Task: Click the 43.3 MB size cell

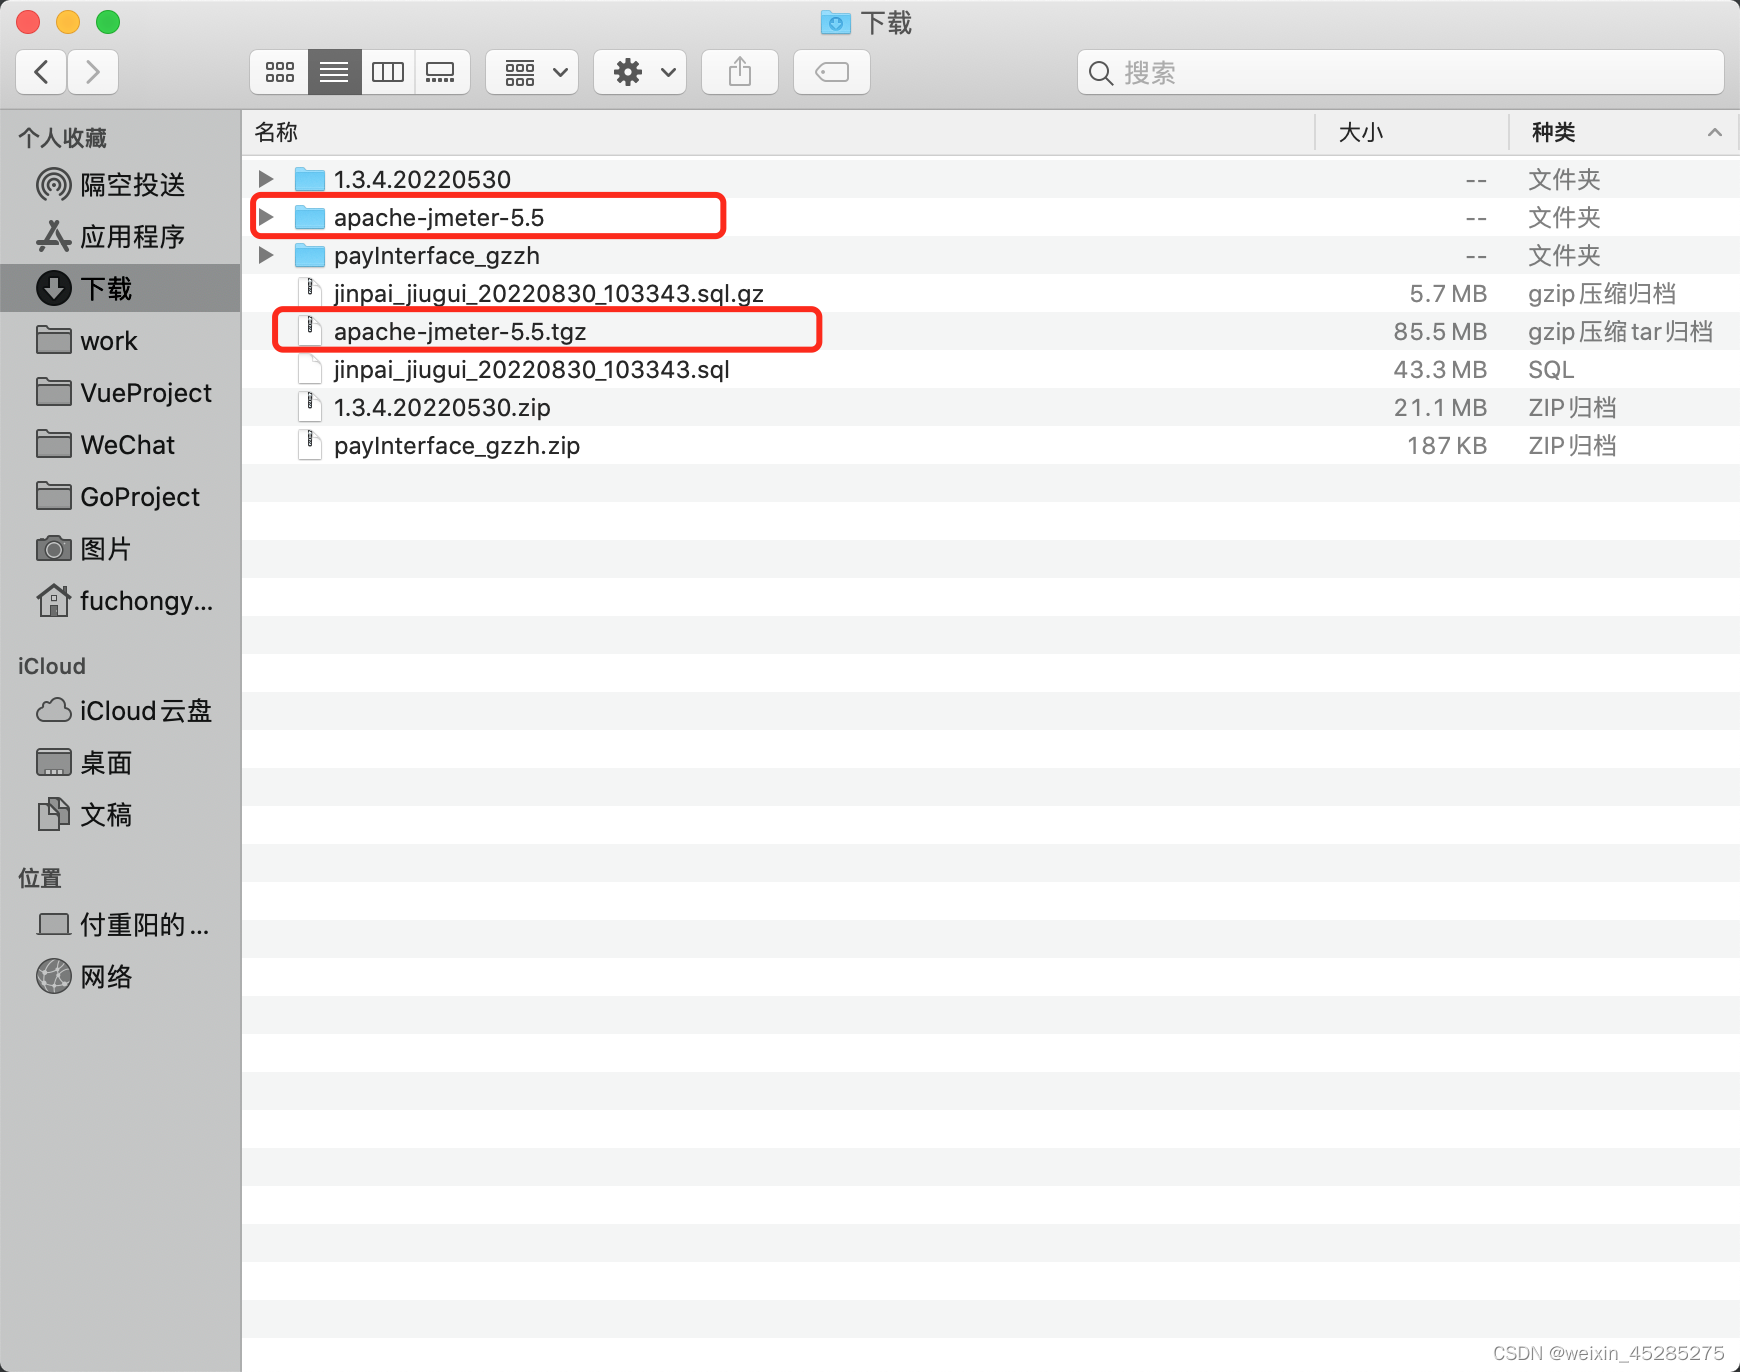Action: click(1440, 369)
